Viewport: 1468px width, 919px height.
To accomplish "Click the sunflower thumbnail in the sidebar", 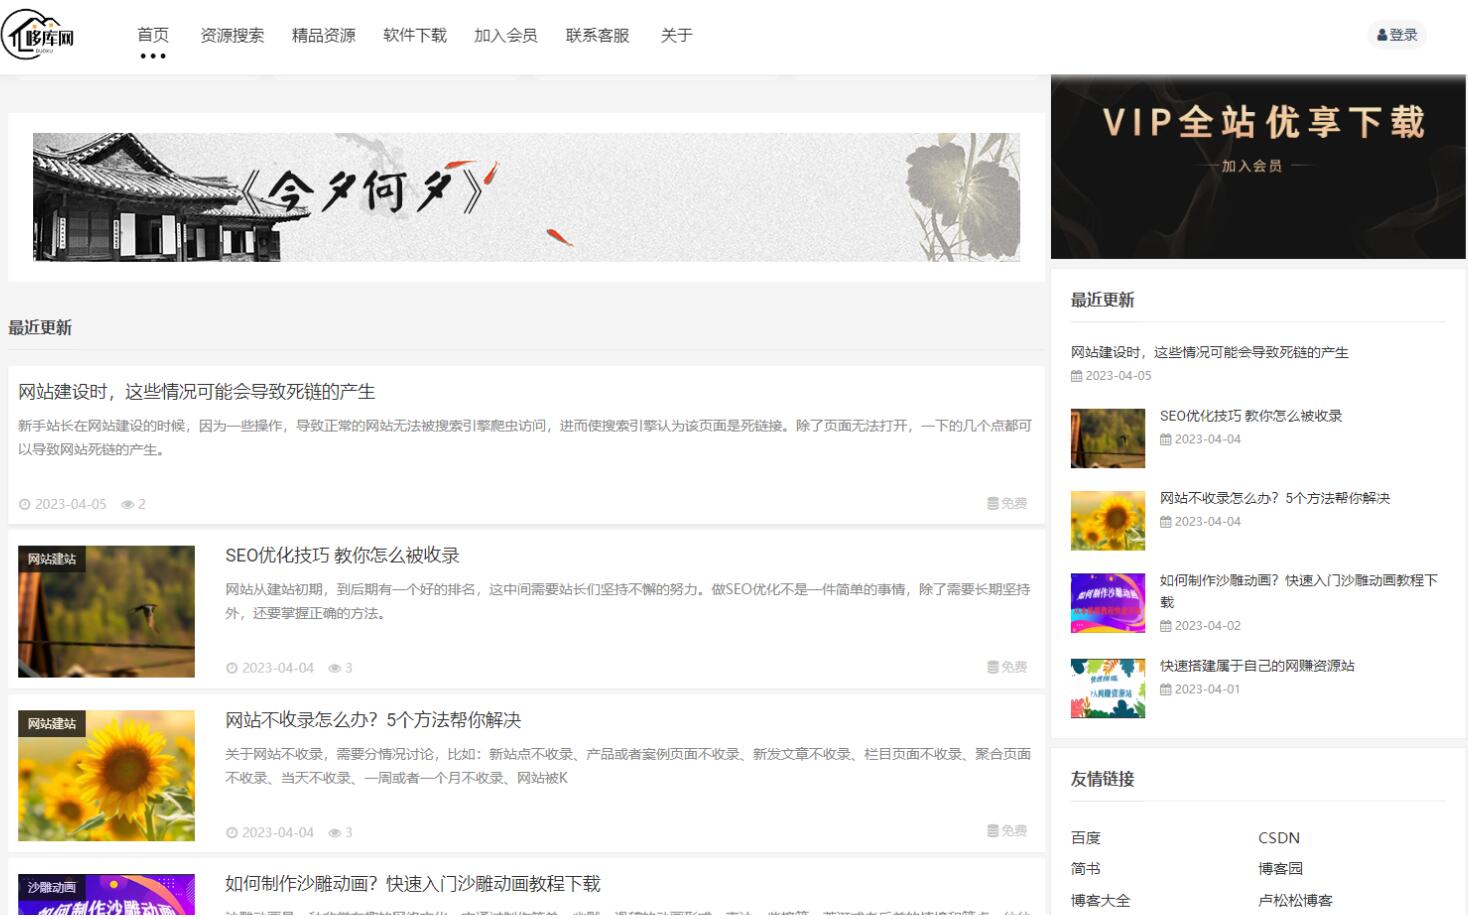I will pyautogui.click(x=1108, y=521).
